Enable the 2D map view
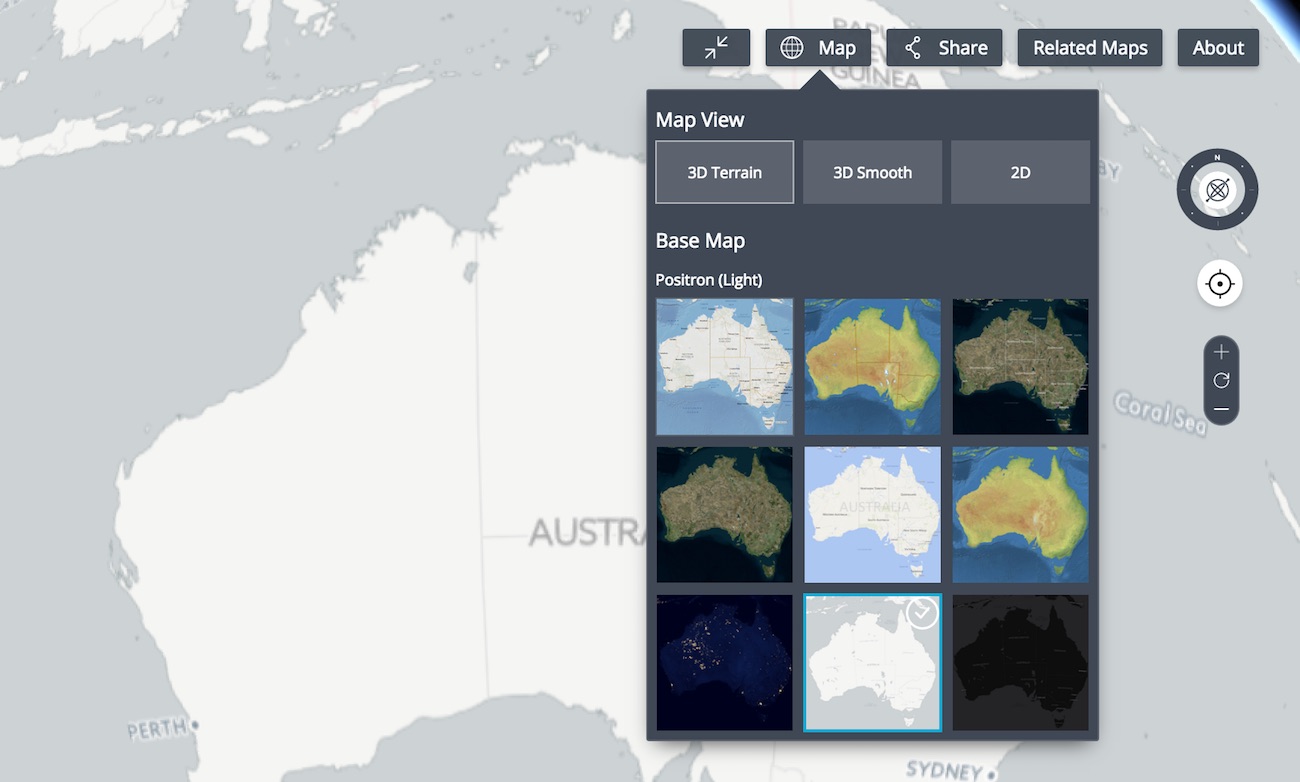Screen dimensions: 1300x782 tap(1020, 172)
